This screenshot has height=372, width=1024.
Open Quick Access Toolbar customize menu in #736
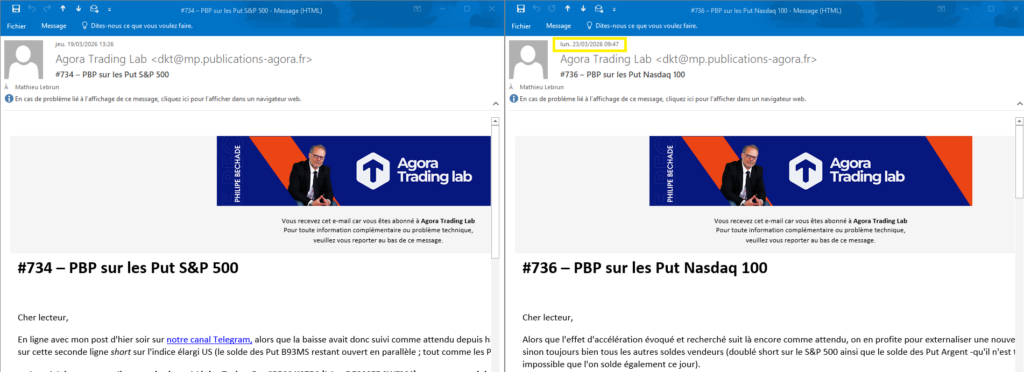coord(614,9)
